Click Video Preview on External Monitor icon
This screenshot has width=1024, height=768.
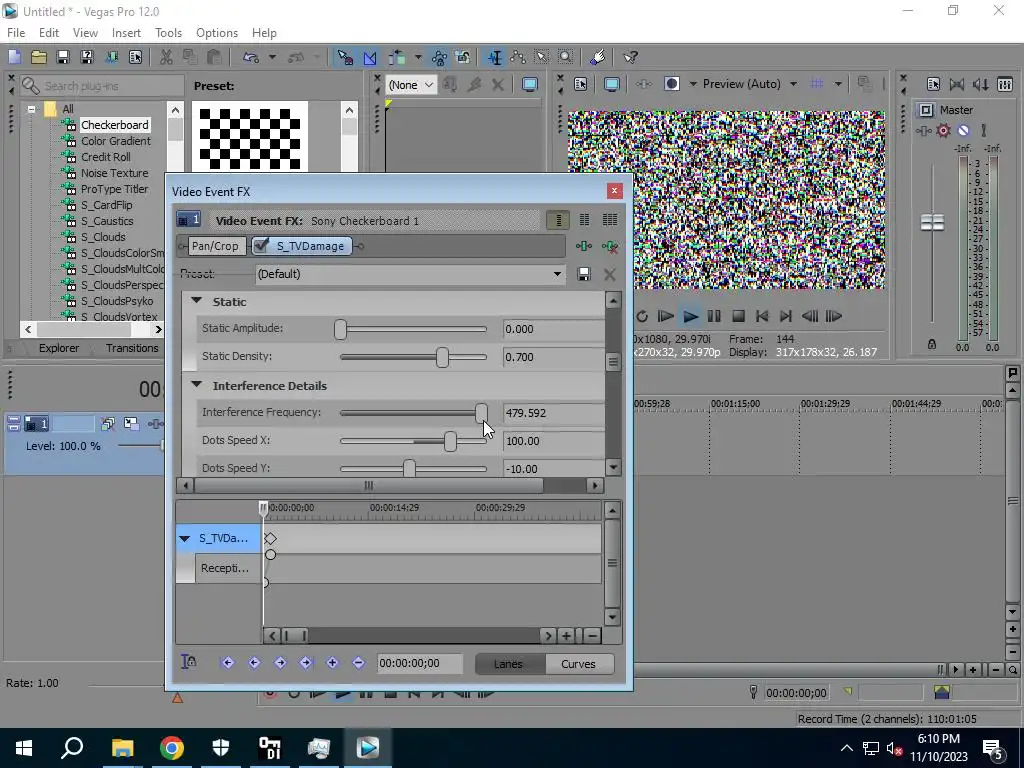[x=611, y=84]
